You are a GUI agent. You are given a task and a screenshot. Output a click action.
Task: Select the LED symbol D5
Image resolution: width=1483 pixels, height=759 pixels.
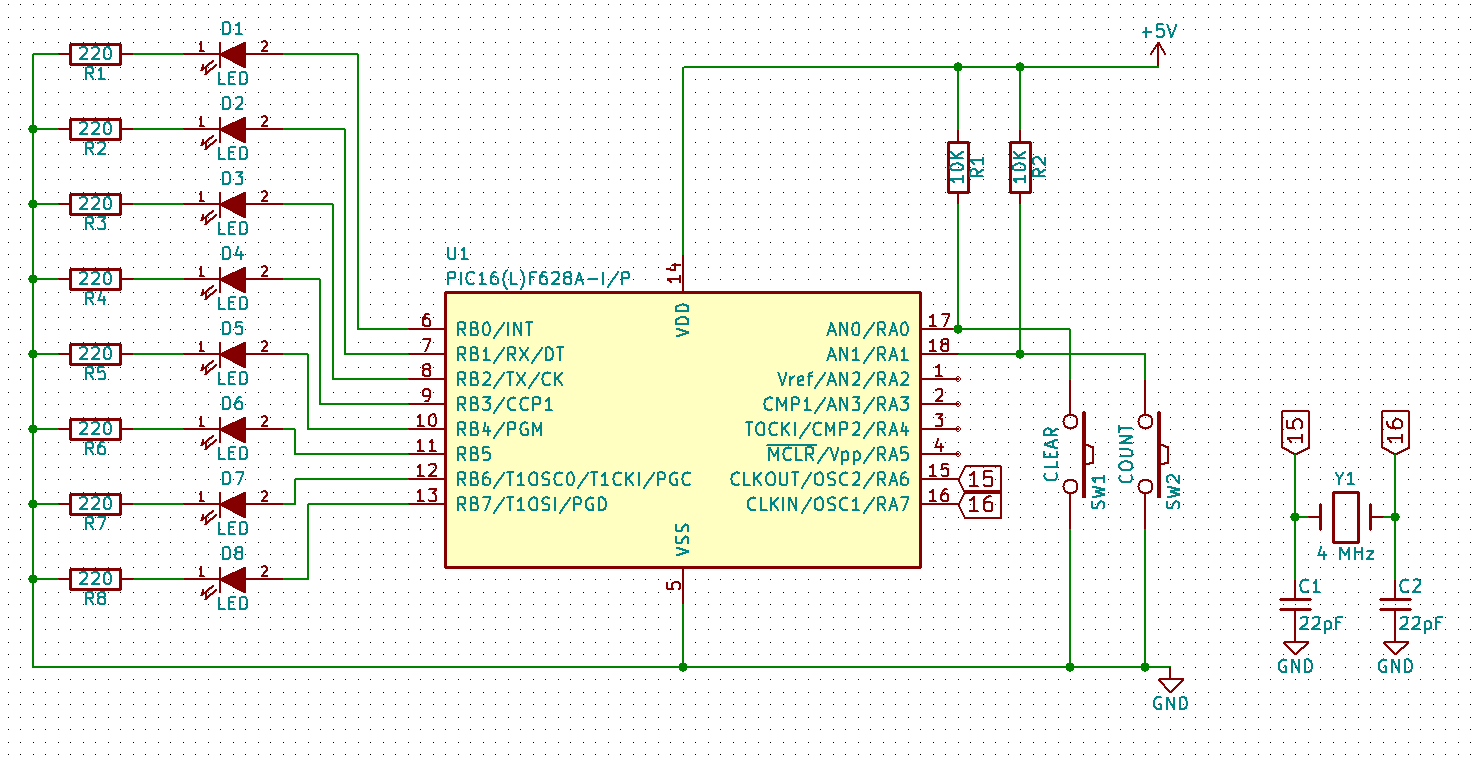tap(232, 354)
